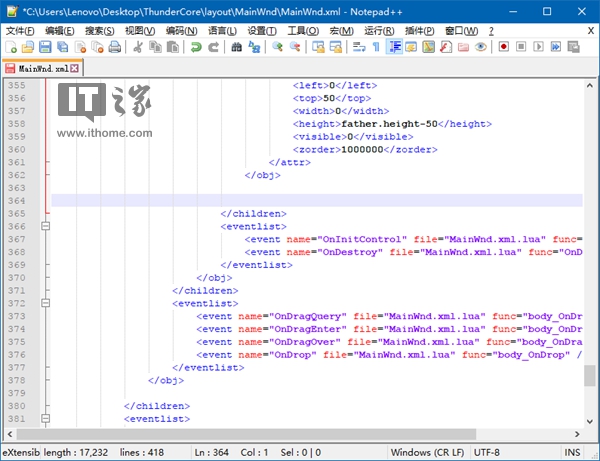
Task: Open the 插件(P) plugins menu
Action: point(419,31)
